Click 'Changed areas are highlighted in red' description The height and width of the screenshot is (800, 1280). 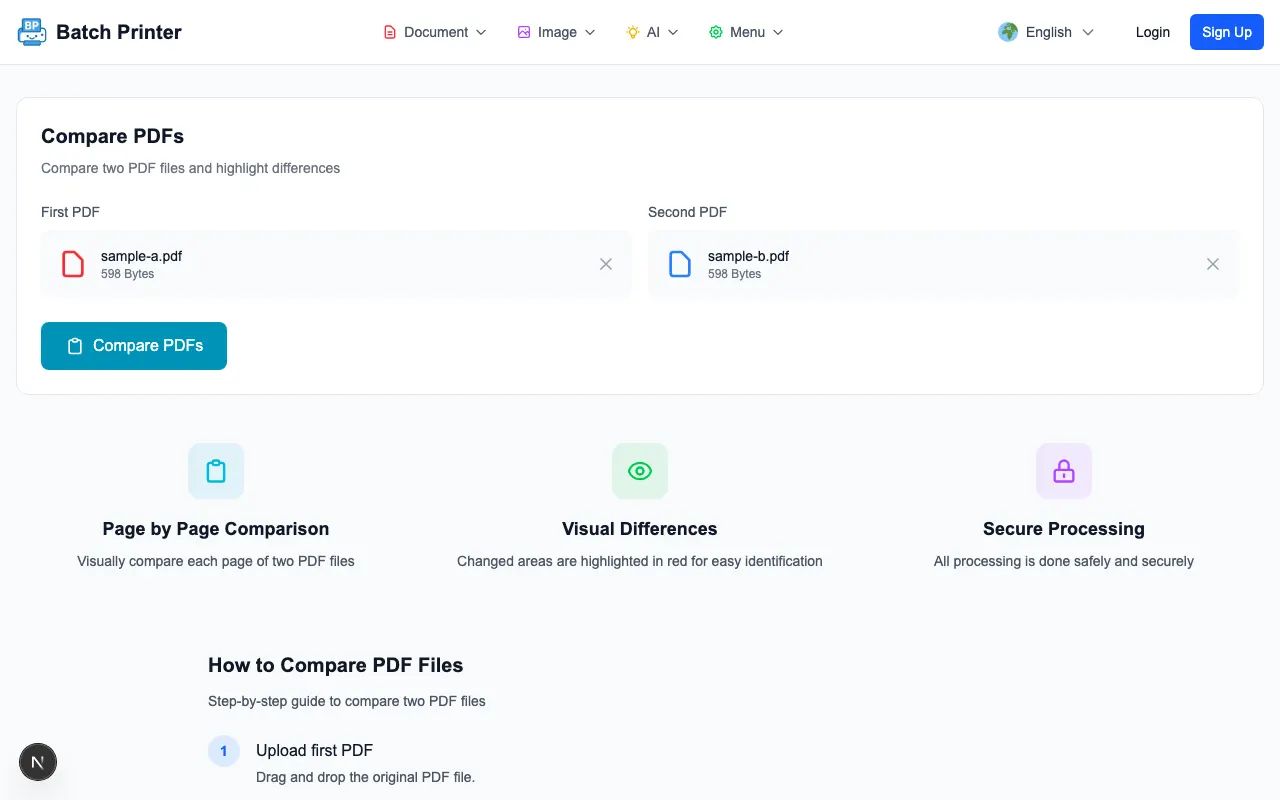click(x=640, y=561)
